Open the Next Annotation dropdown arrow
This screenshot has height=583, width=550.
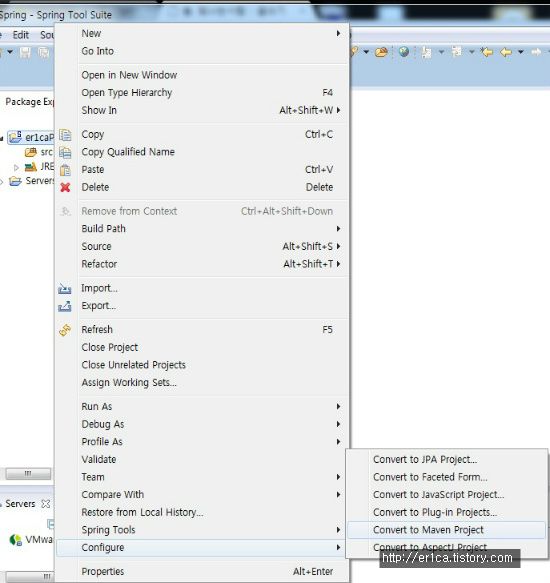point(441,52)
